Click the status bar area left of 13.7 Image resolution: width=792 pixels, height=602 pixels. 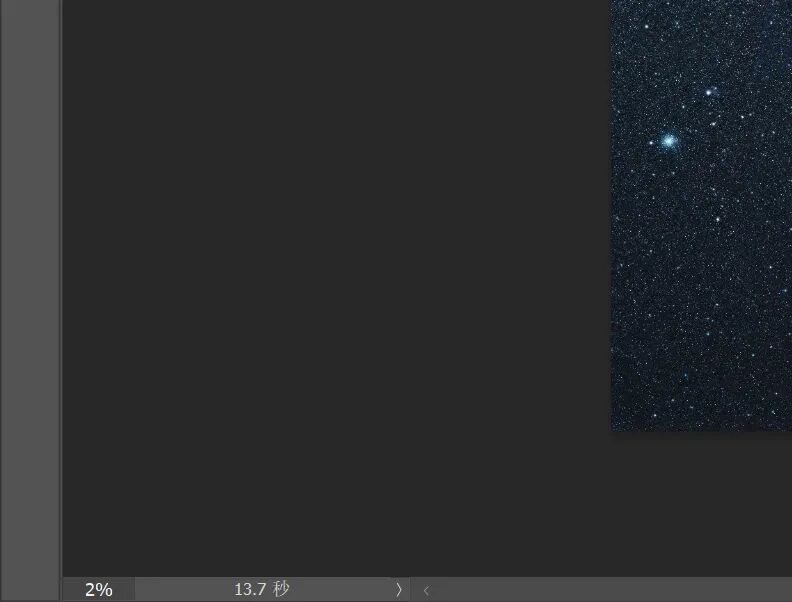coord(180,590)
